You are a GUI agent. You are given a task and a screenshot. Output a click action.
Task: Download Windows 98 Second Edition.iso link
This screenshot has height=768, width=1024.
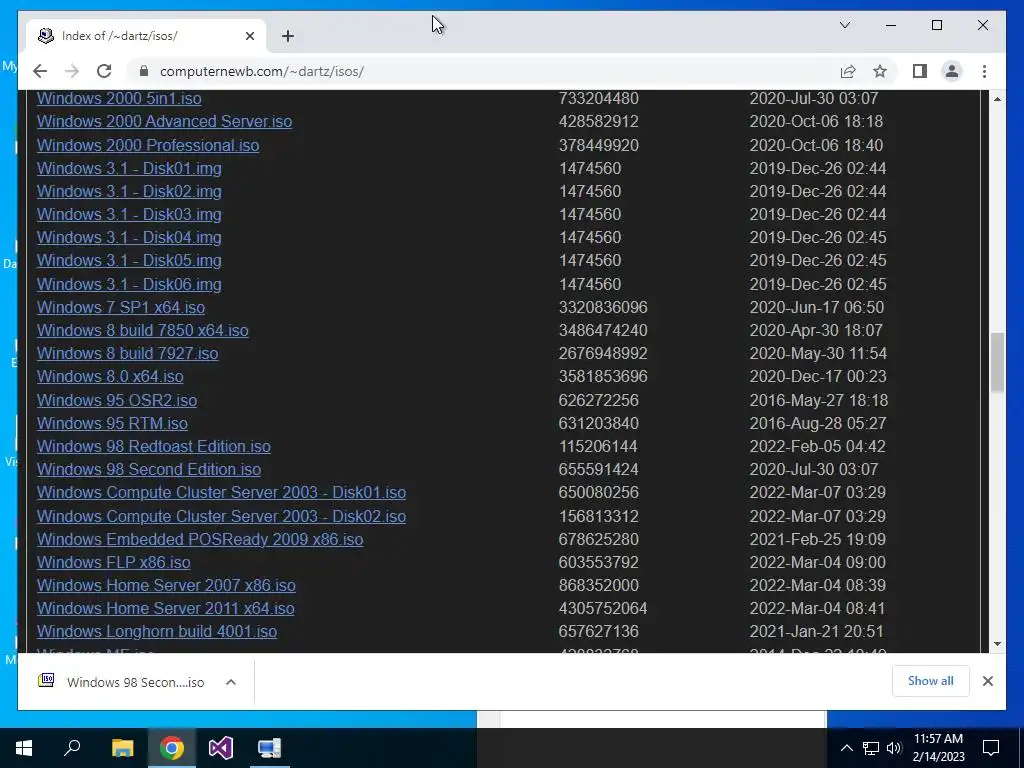(x=149, y=470)
